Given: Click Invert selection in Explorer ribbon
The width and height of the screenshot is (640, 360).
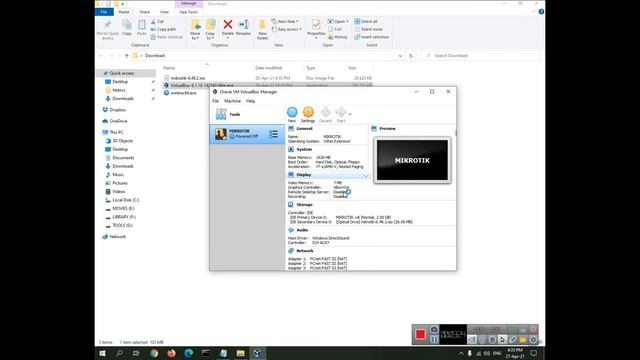Looking at the screenshot, I should click(372, 37).
